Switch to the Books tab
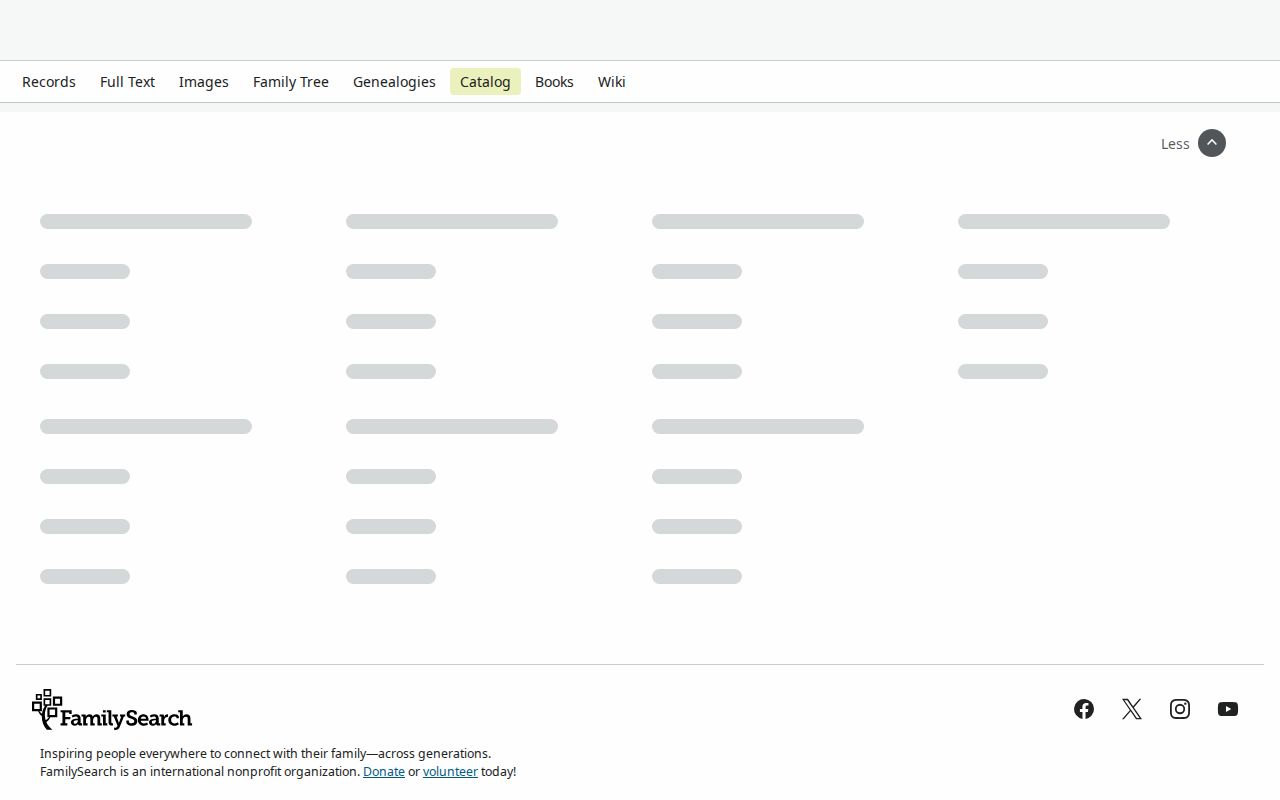Viewport: 1280px width, 800px height. [554, 82]
